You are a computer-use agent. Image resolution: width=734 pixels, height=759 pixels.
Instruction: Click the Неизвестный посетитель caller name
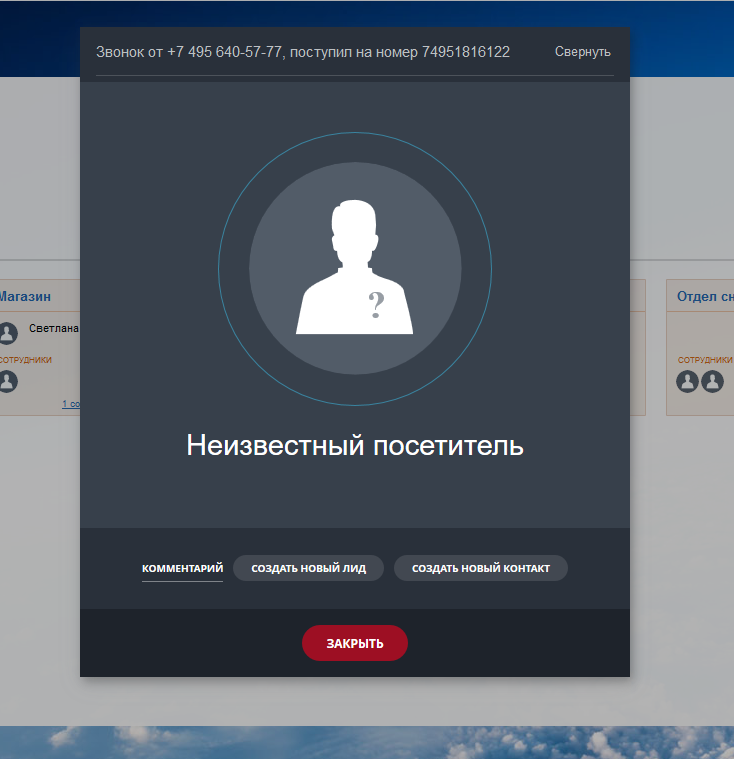[354, 446]
